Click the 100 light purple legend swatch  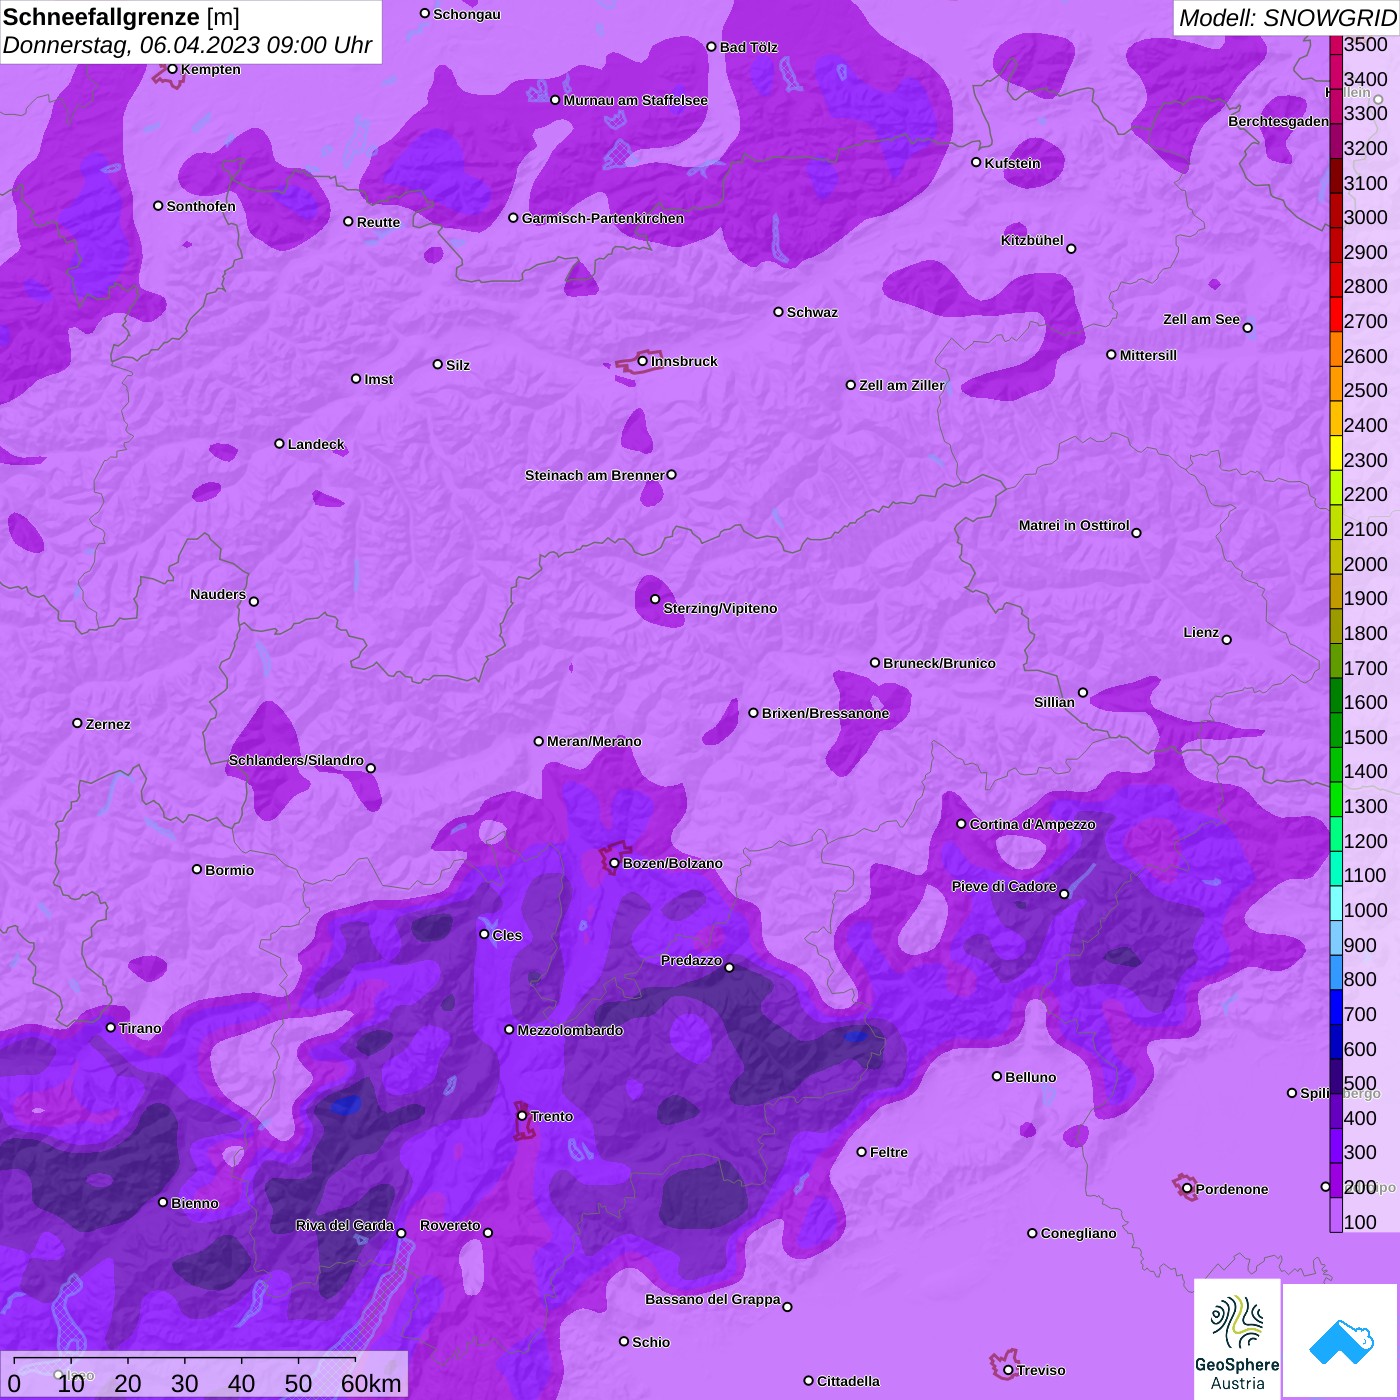pyautogui.click(x=1336, y=1217)
